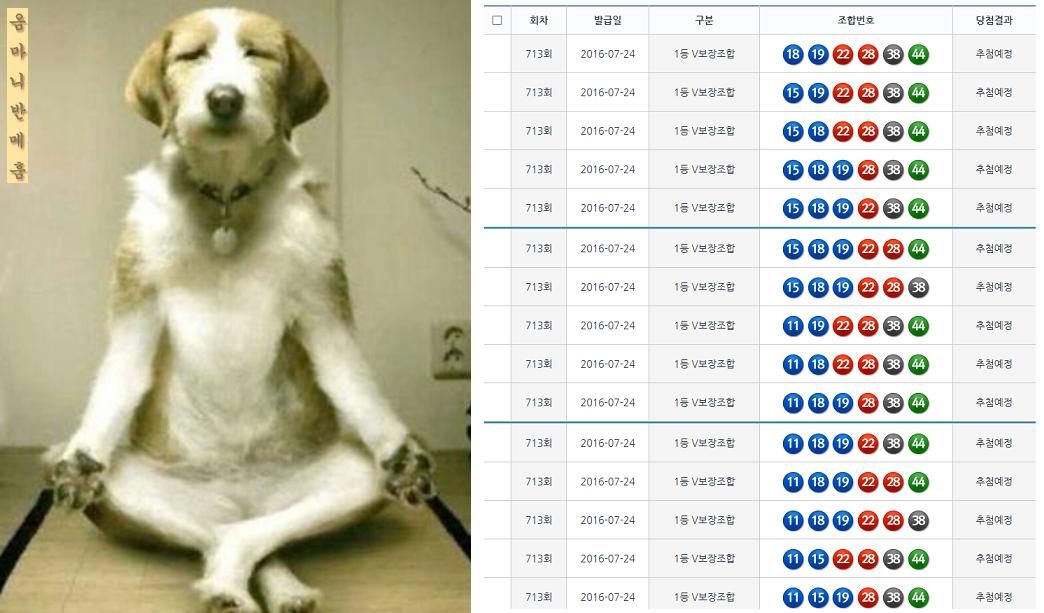
Task: Click the 조합번호 column header
Action: (856, 20)
